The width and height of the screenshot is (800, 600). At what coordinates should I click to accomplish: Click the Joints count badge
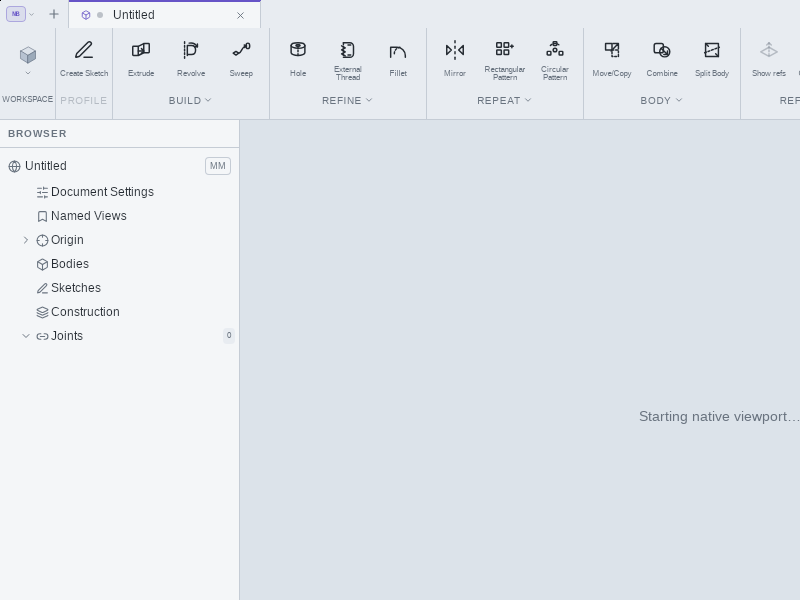pos(229,335)
